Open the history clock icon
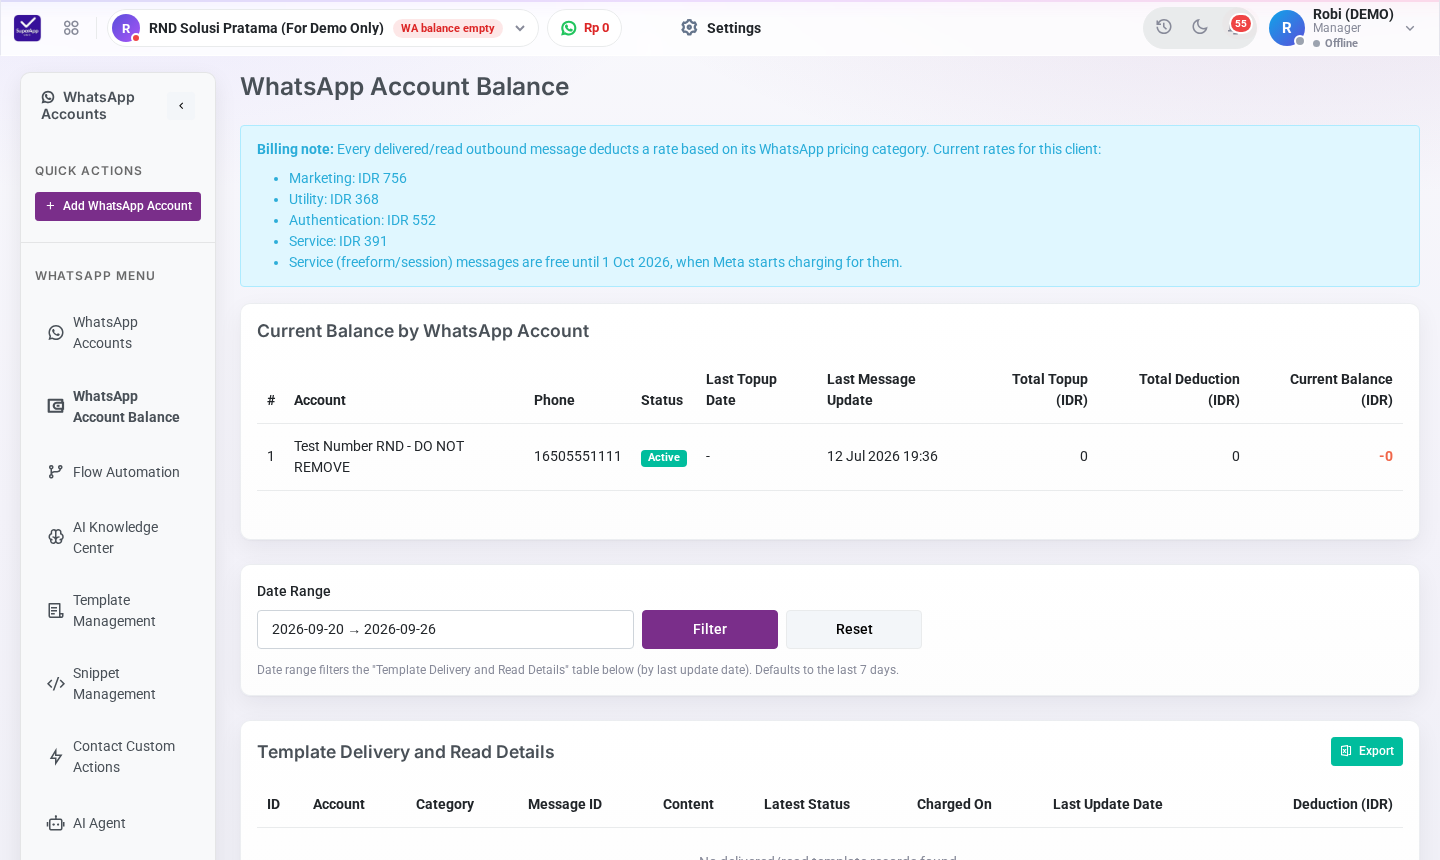1440x860 pixels. click(x=1164, y=27)
